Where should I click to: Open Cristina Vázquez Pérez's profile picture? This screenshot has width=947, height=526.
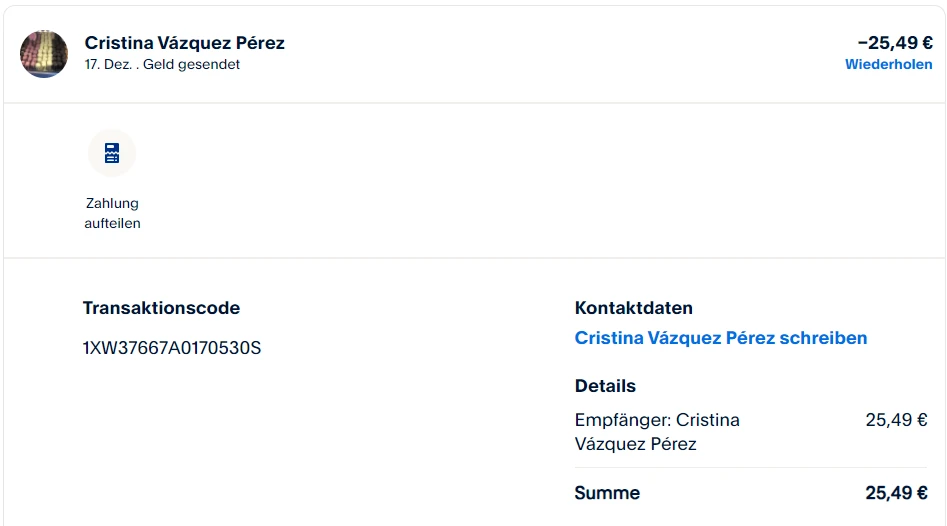pos(44,54)
